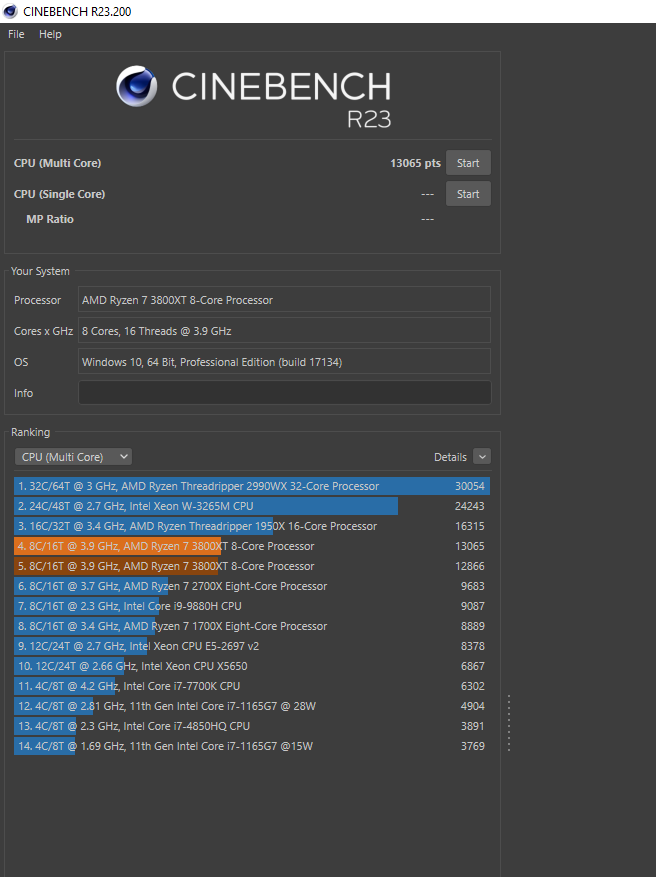Expand the Details dropdown arrow
This screenshot has height=877, width=656.
[482, 456]
